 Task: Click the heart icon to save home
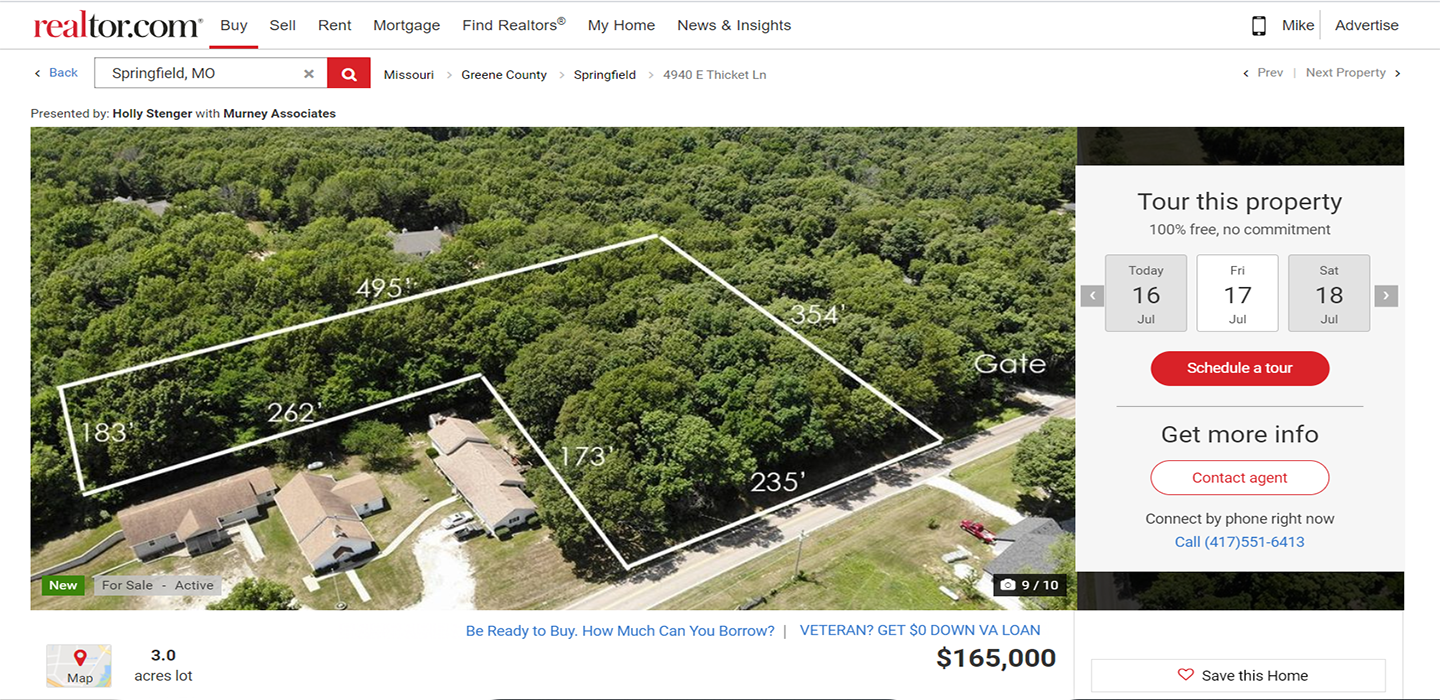point(1186,675)
